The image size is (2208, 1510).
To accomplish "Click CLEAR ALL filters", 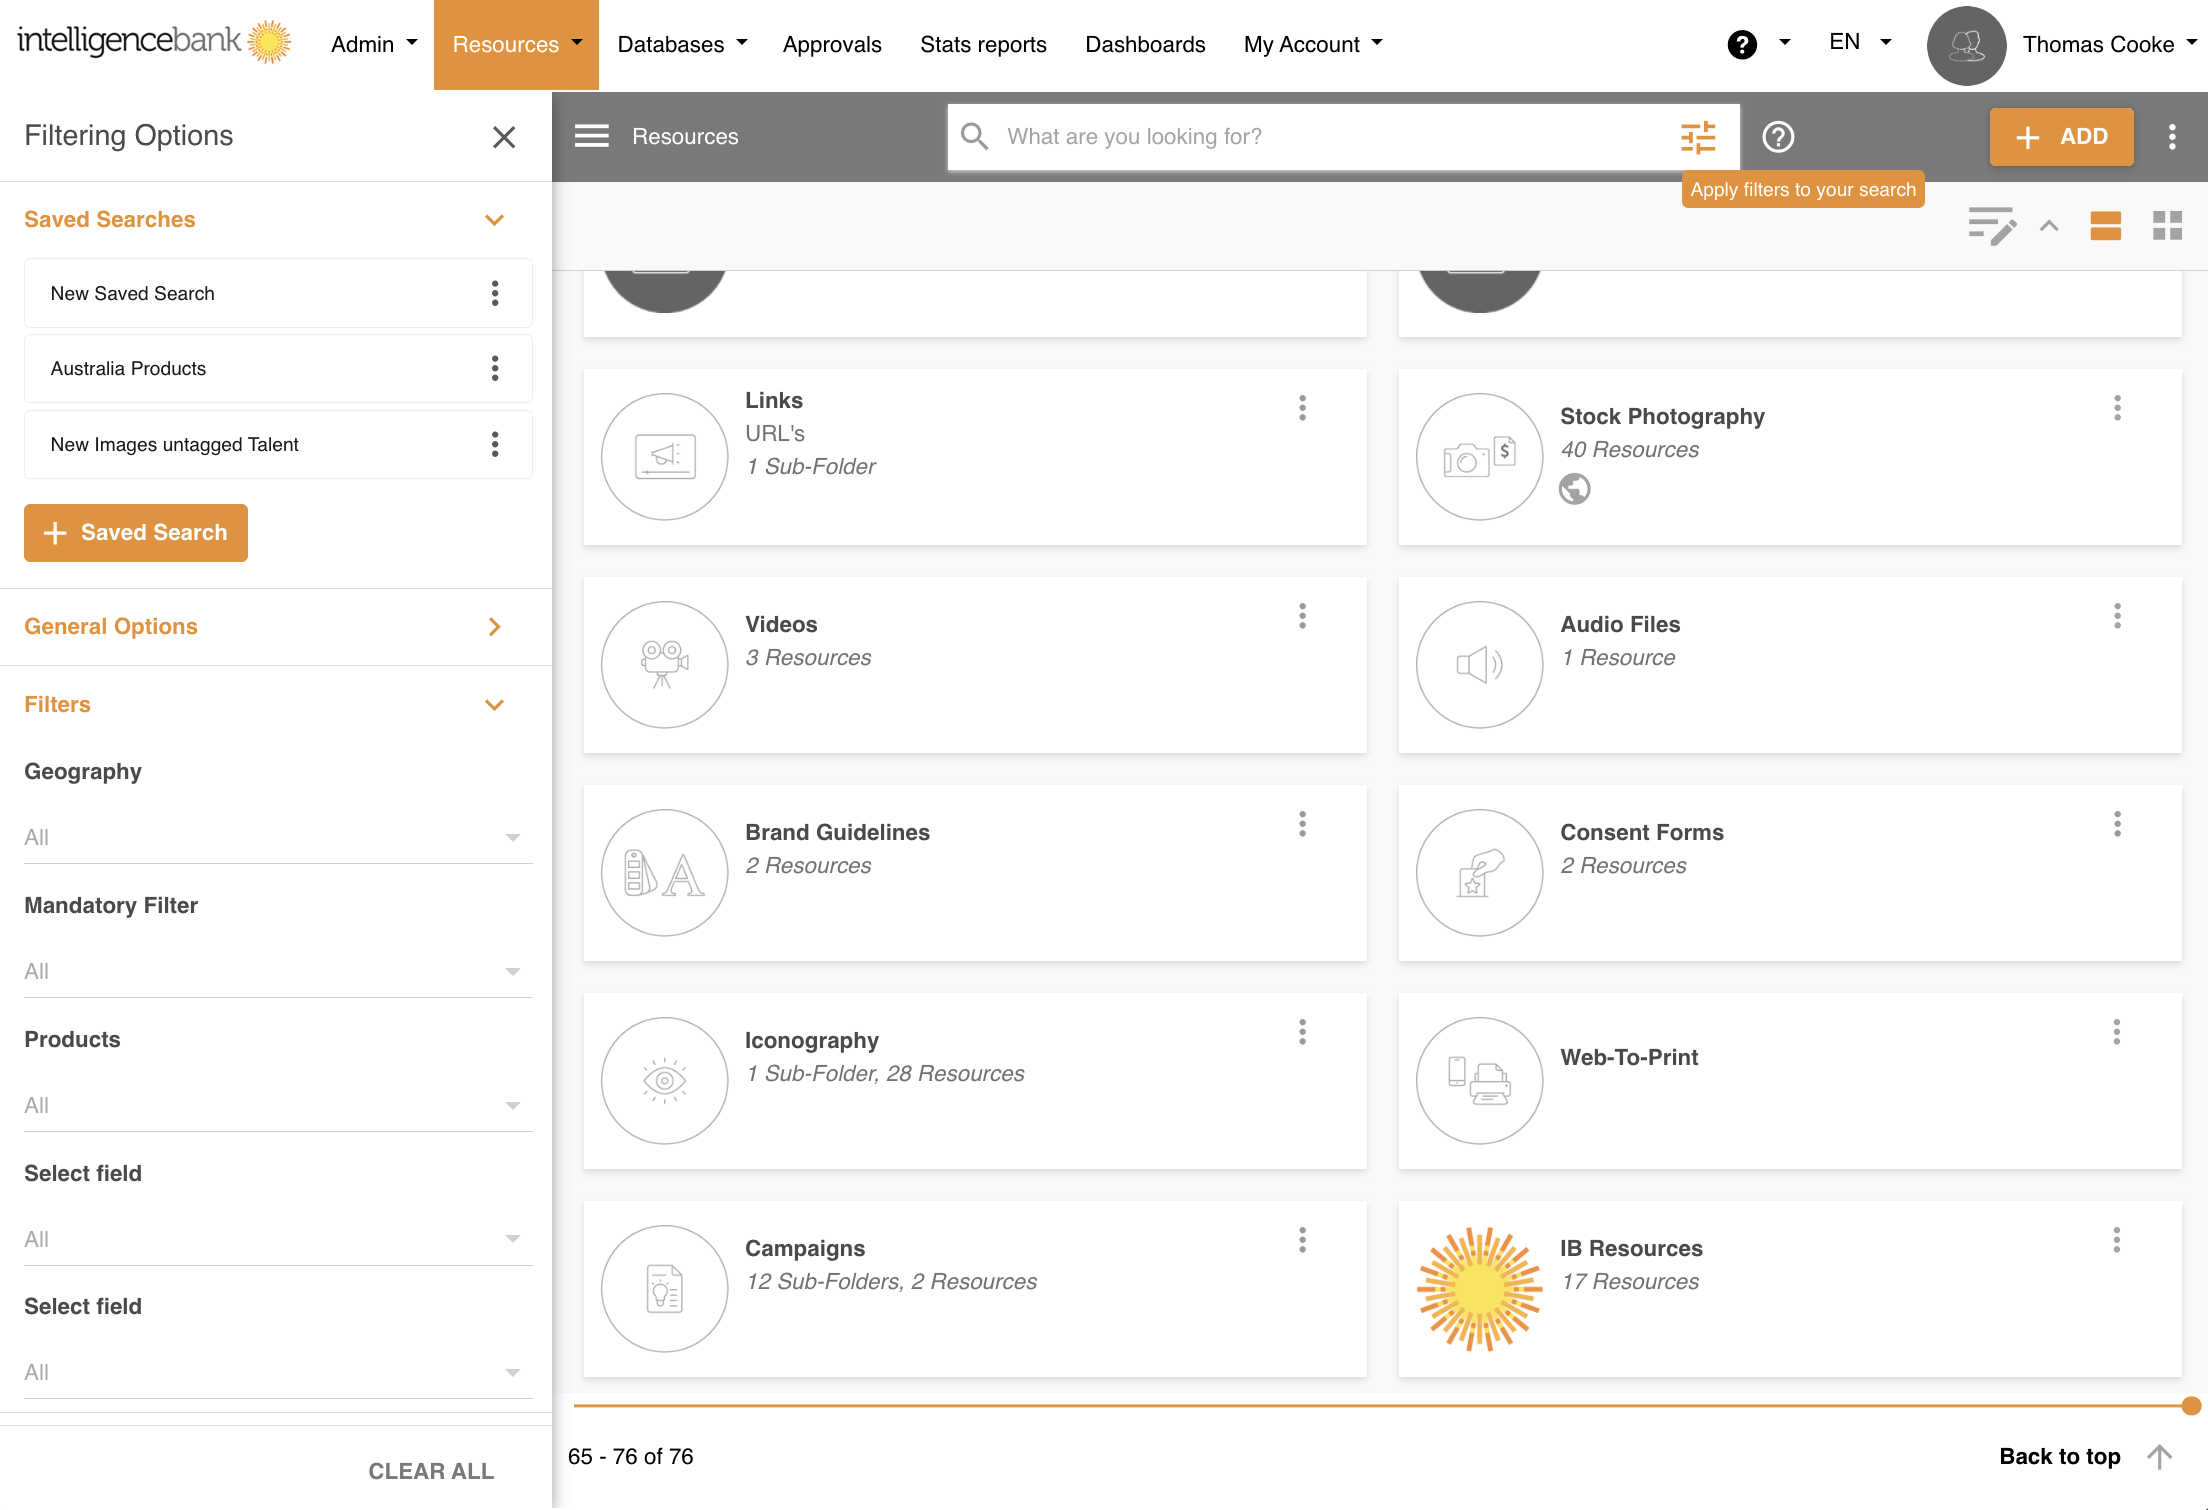I will pyautogui.click(x=430, y=1471).
